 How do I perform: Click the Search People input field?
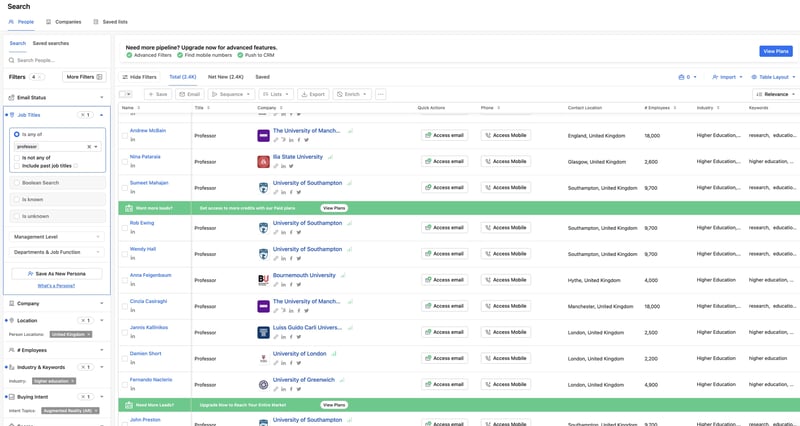click(57, 60)
